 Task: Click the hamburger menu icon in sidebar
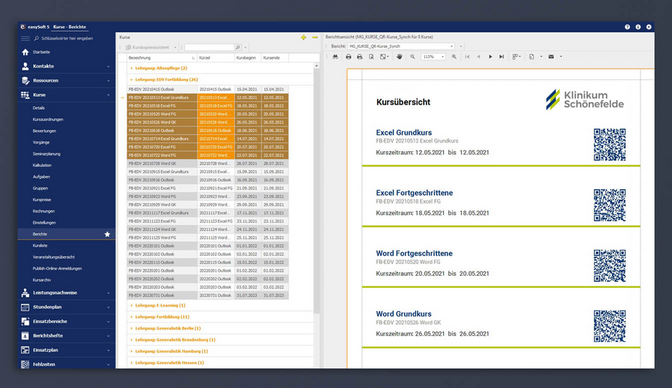25,39
